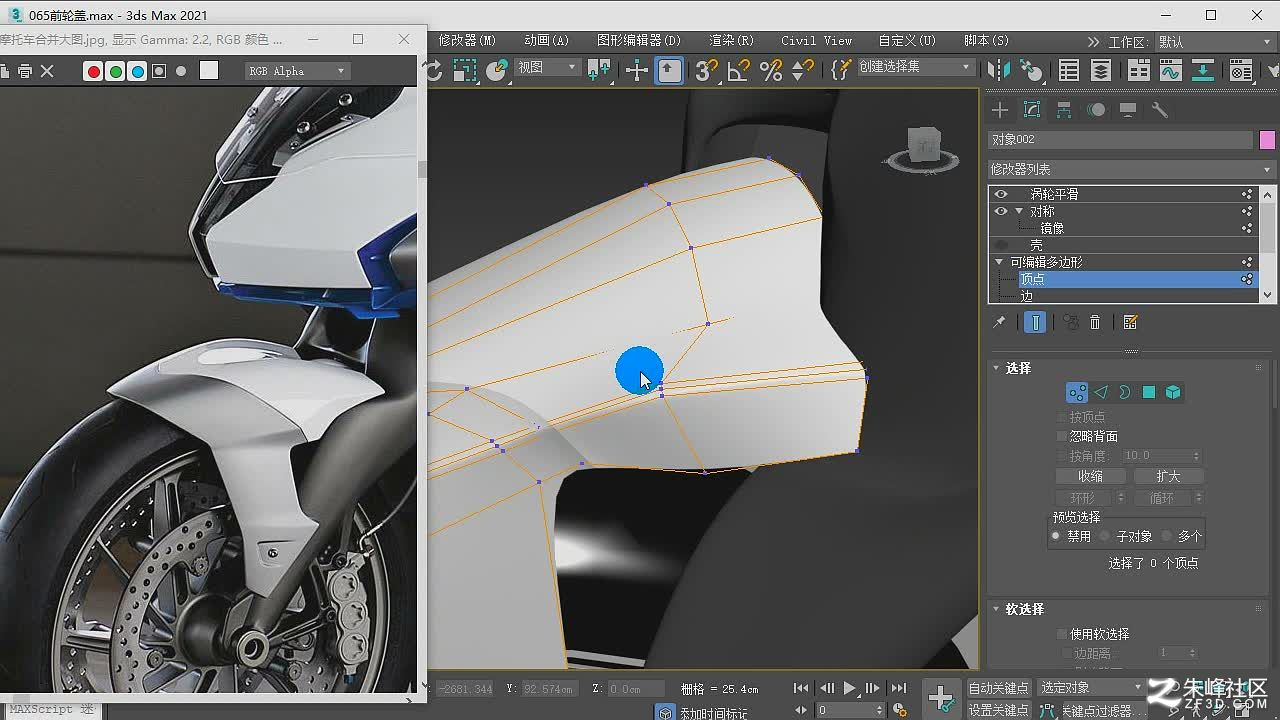Toggle blue channel in image viewer

(x=137, y=71)
